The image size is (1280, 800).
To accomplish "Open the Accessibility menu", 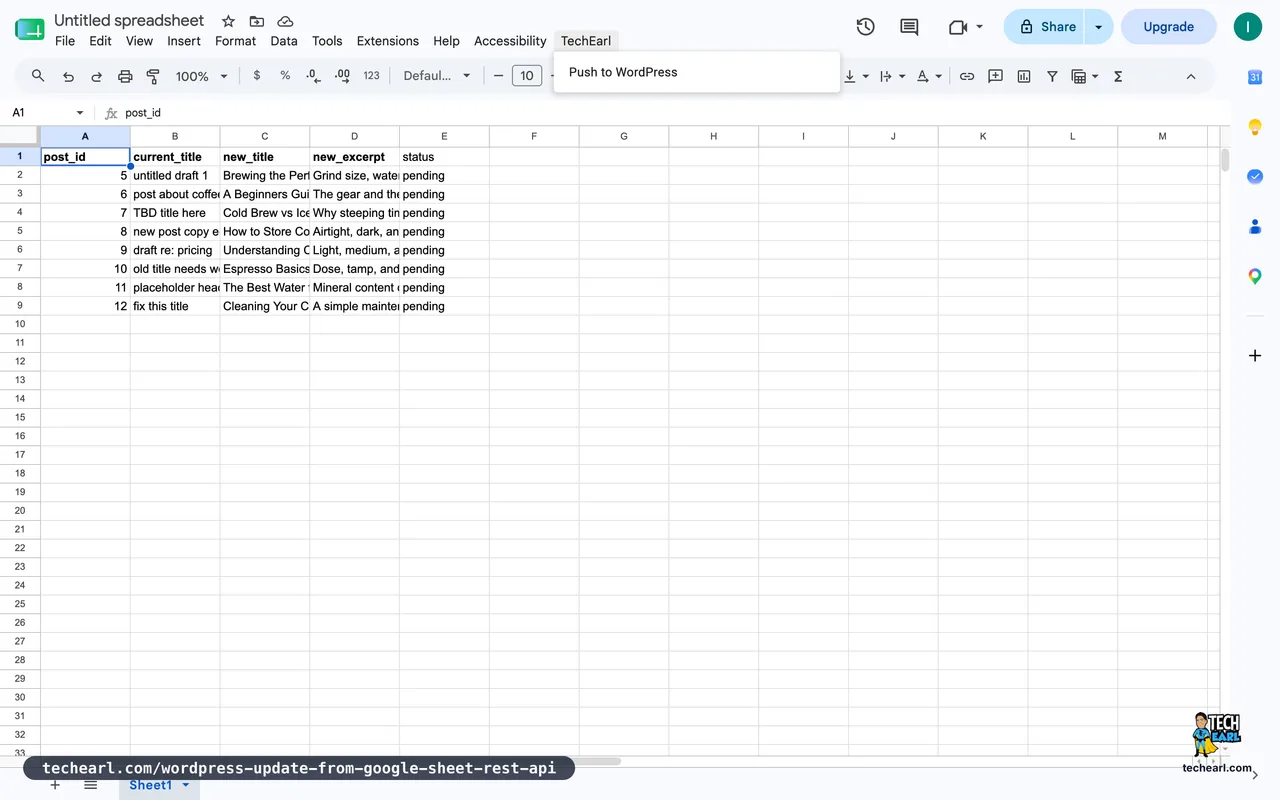I will (x=510, y=41).
